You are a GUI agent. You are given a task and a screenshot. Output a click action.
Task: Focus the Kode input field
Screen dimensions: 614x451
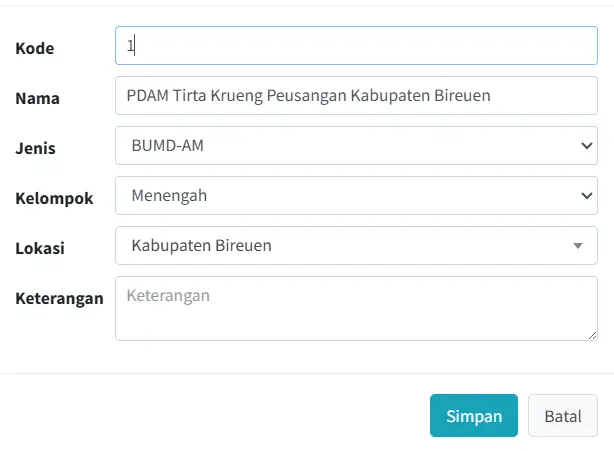click(x=356, y=46)
